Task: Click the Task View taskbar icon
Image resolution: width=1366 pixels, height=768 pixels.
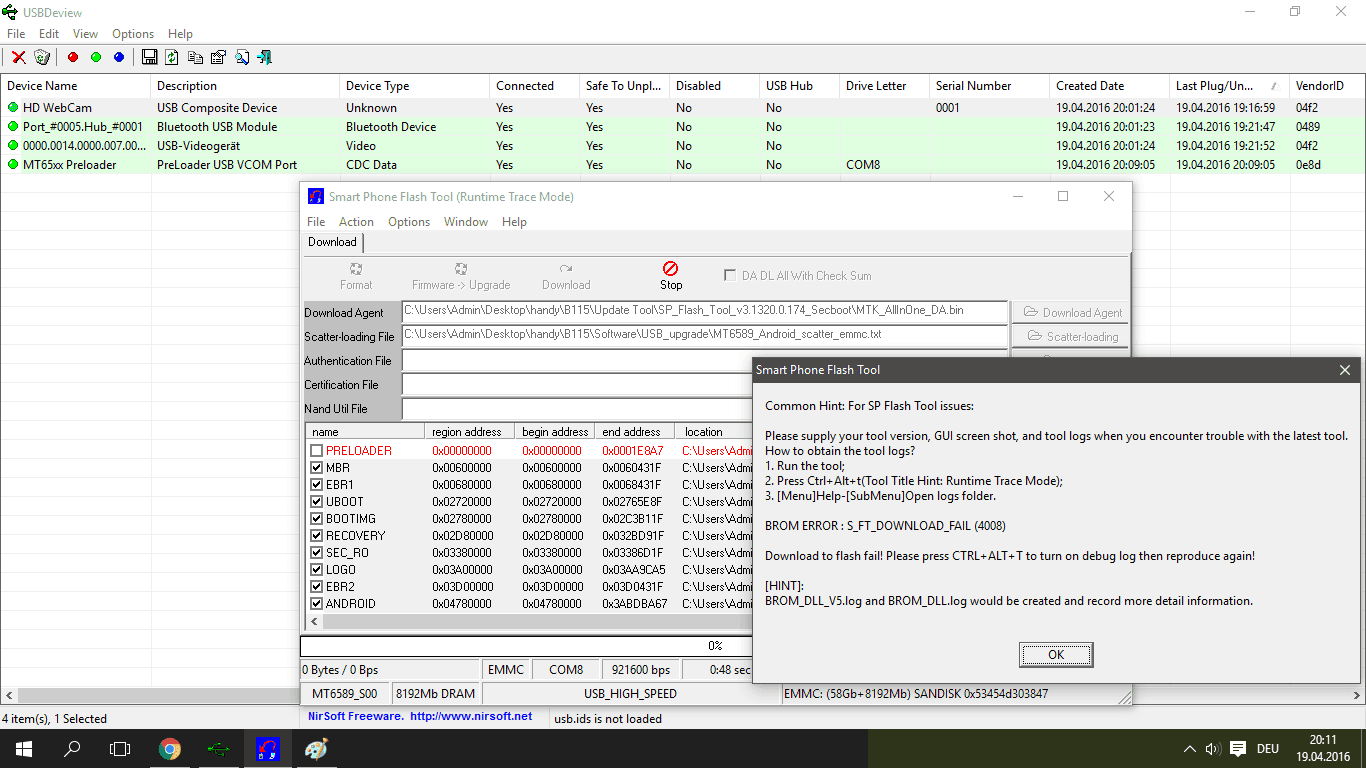Action: [120, 748]
